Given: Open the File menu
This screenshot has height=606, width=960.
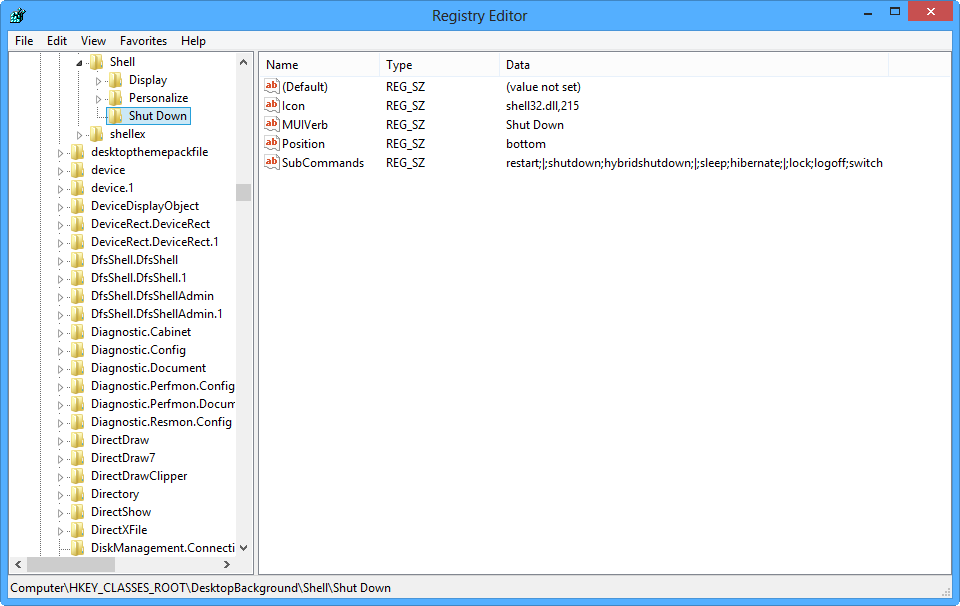Looking at the screenshot, I should 24,41.
